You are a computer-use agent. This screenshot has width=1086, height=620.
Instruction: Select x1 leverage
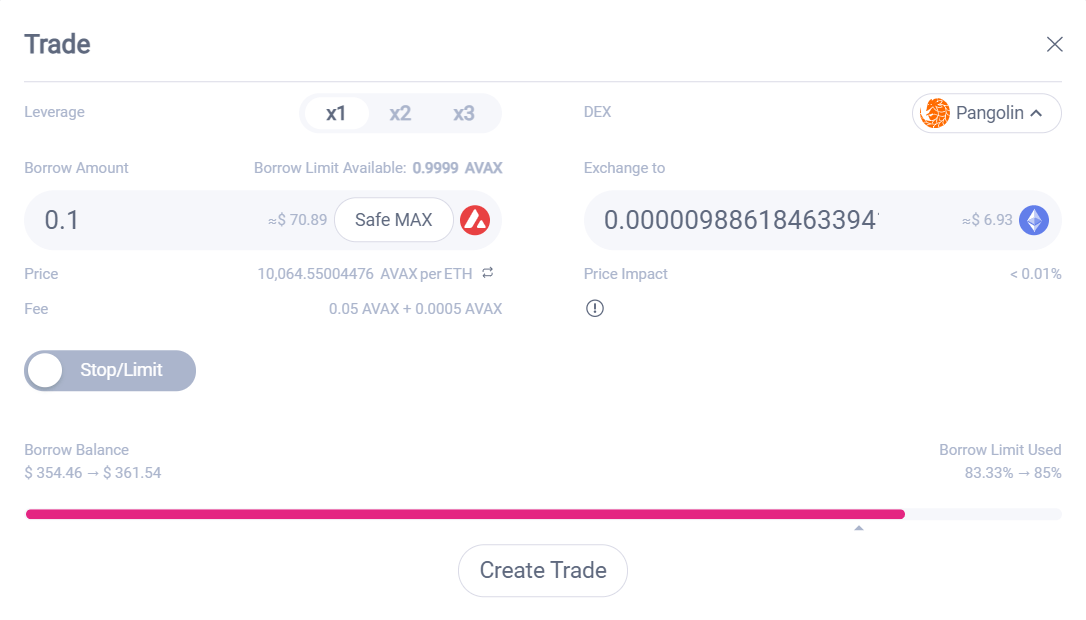coord(336,113)
